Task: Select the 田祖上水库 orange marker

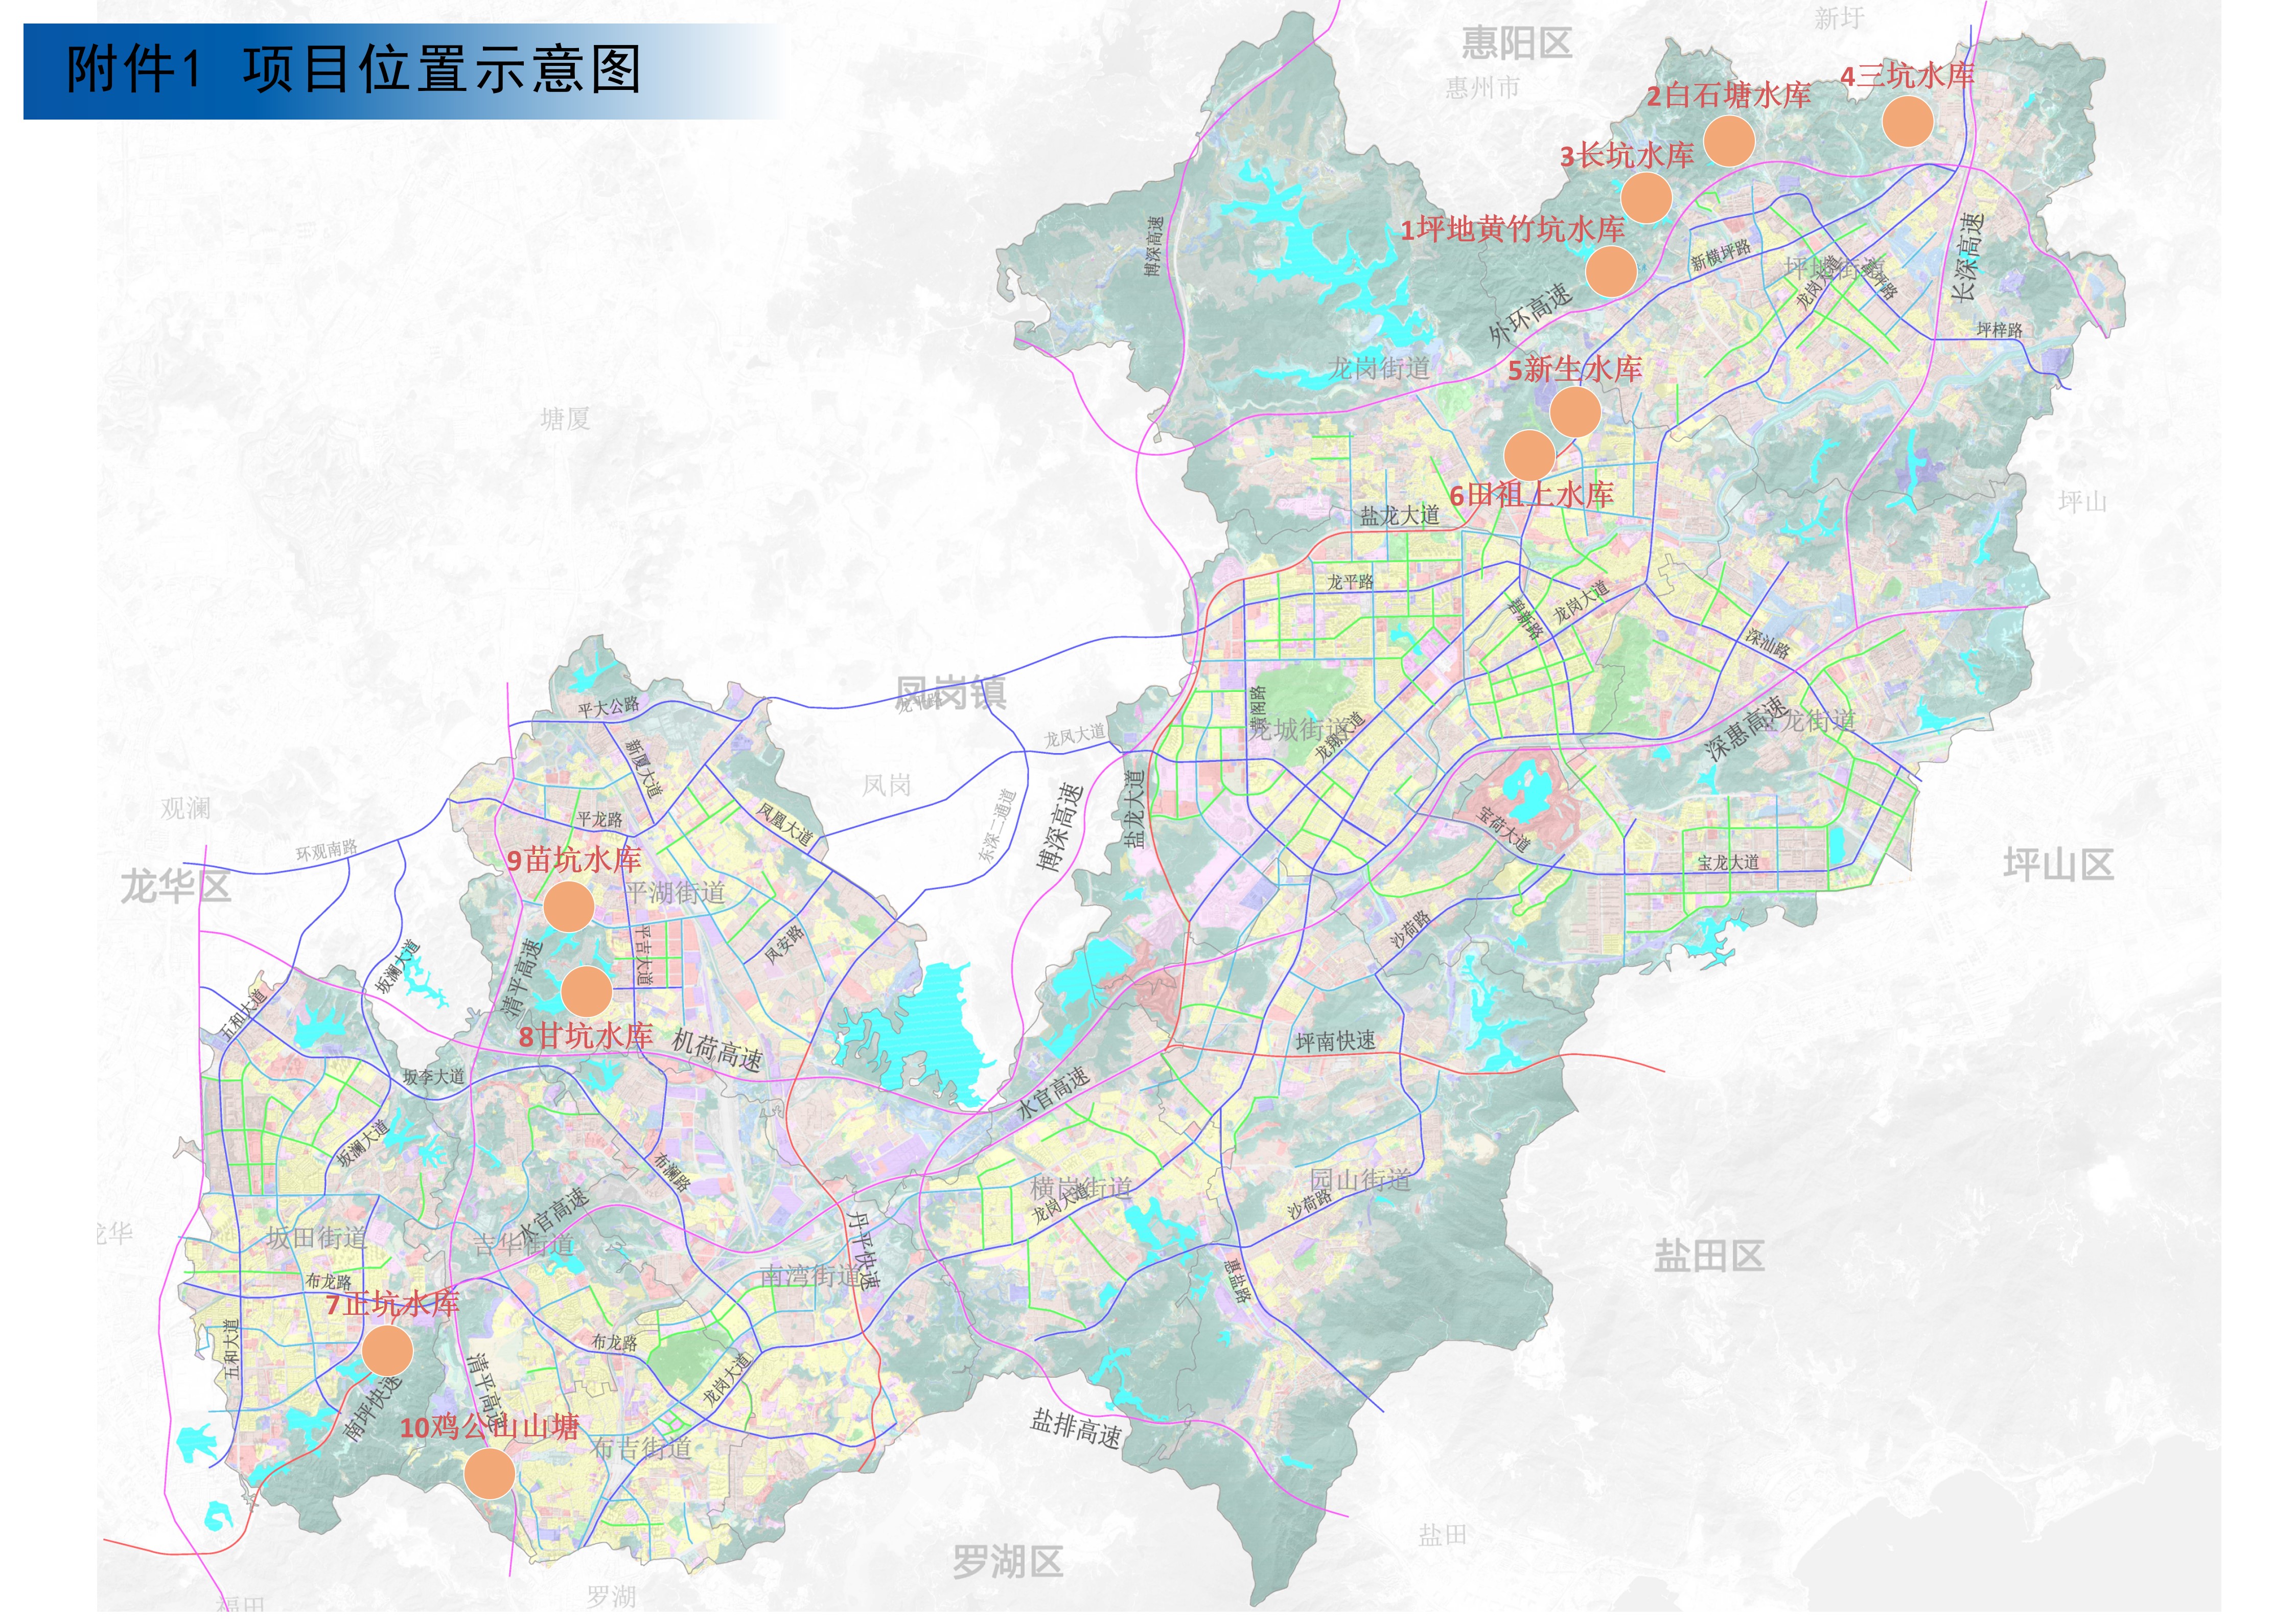Action: tap(1529, 455)
